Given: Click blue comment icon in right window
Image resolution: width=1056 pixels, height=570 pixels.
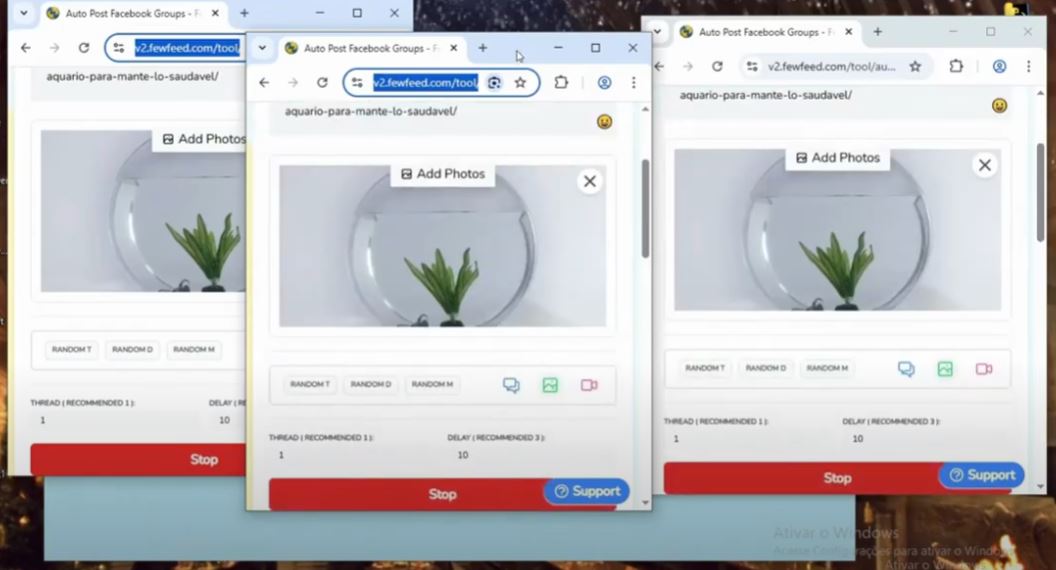Looking at the screenshot, I should (x=906, y=369).
